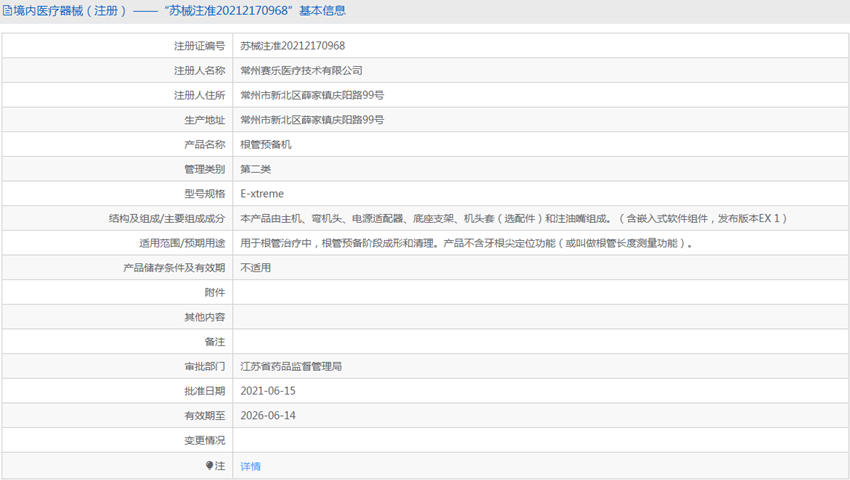Select registrant name 常州赛乐医疗技术有限公司
This screenshot has height=480, width=850.
301,71
